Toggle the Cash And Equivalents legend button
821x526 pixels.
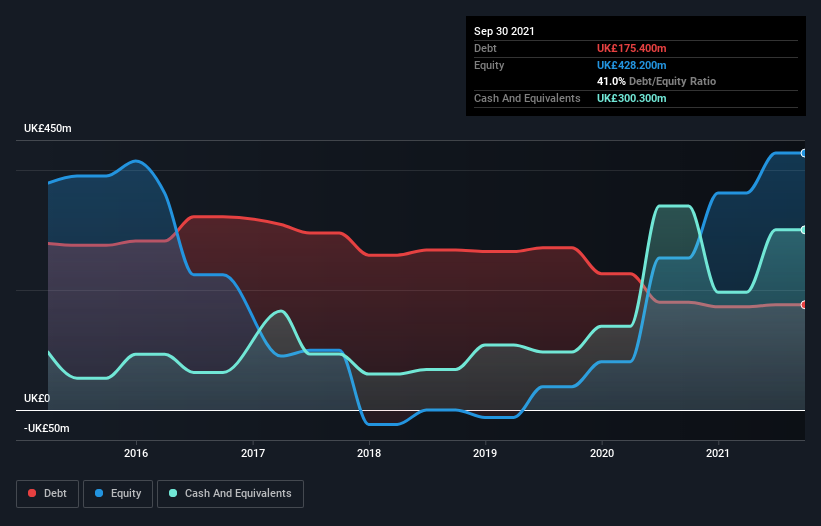[230, 494]
